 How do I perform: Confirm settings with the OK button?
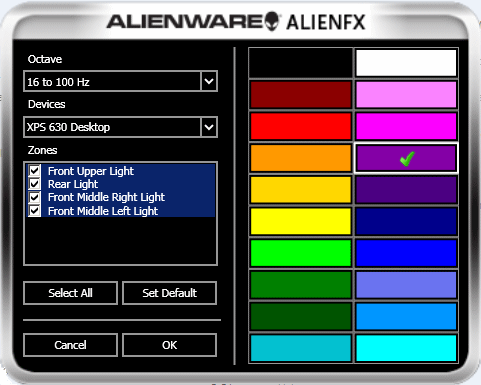169,345
